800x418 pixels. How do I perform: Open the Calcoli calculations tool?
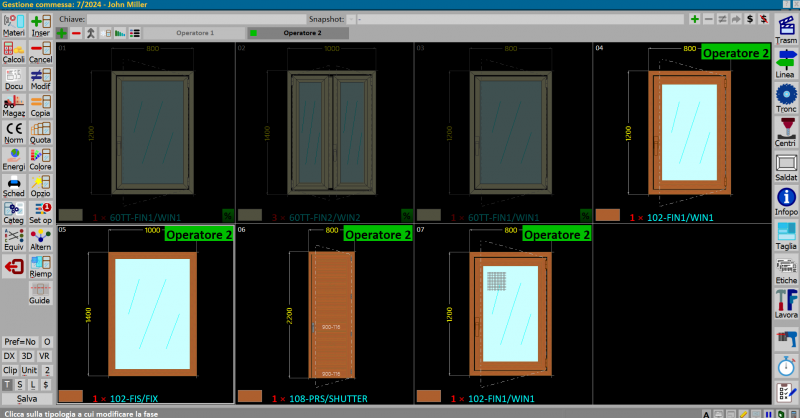pos(14,53)
